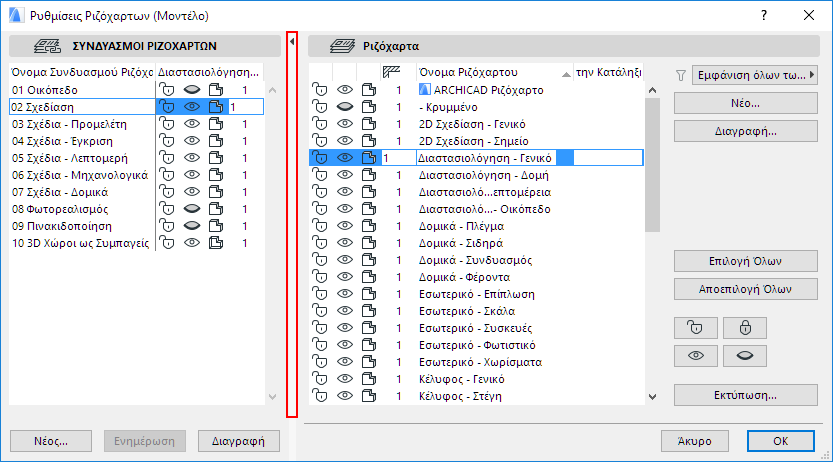Click the Διαστασιολόγηση - Γενικό name field
The image size is (833, 462).
[x=484, y=158]
